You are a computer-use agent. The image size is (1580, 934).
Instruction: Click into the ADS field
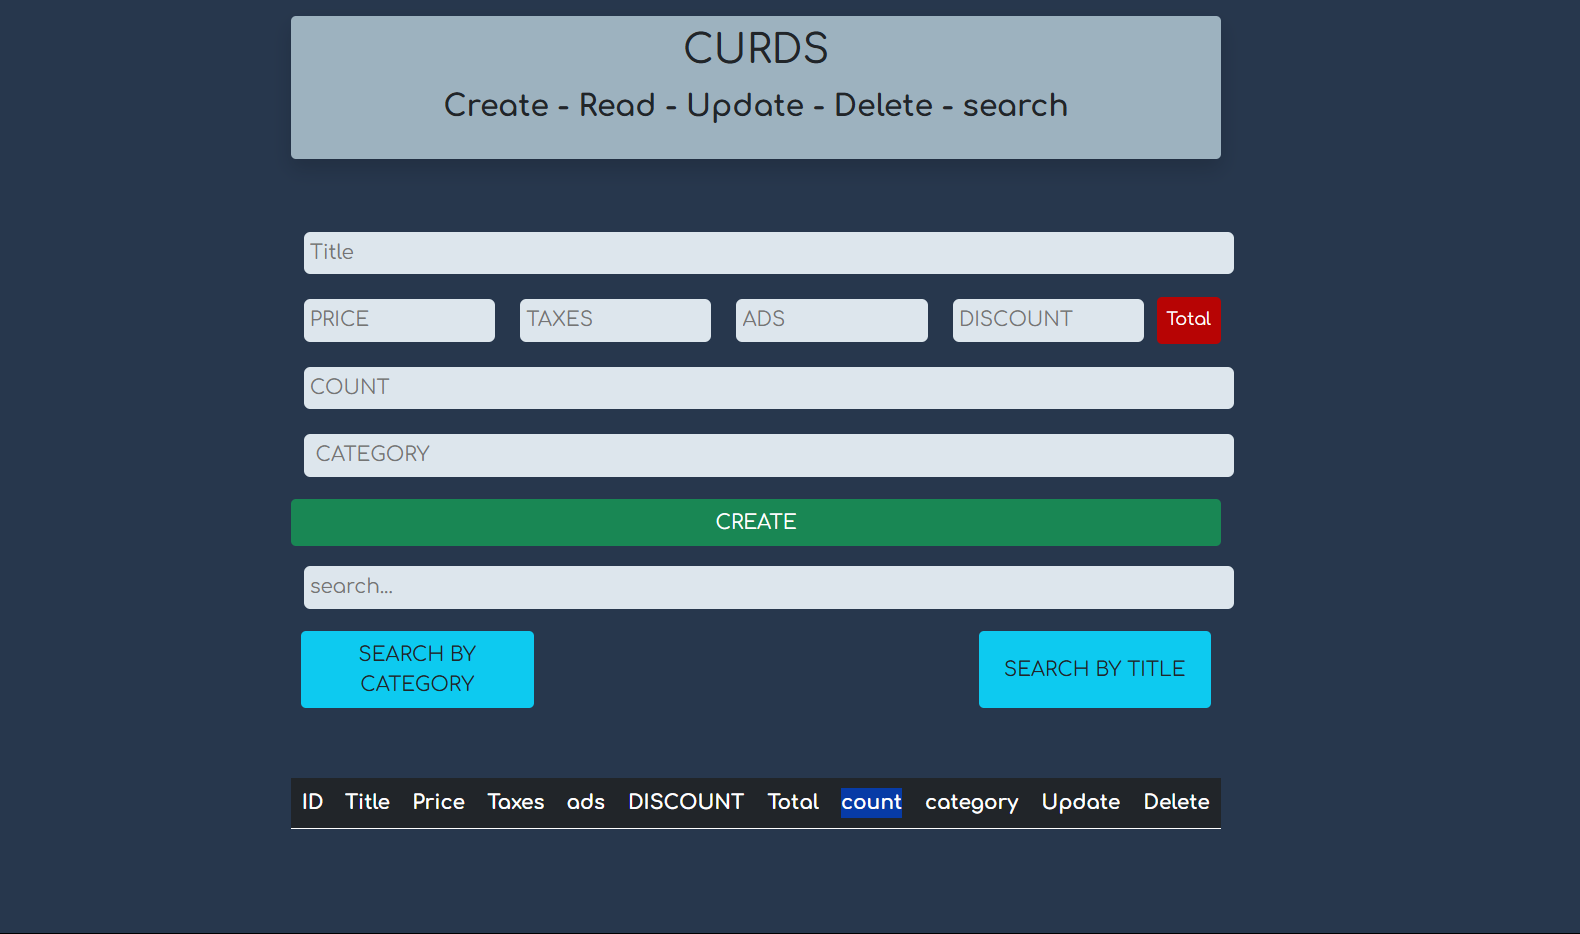[x=831, y=320]
